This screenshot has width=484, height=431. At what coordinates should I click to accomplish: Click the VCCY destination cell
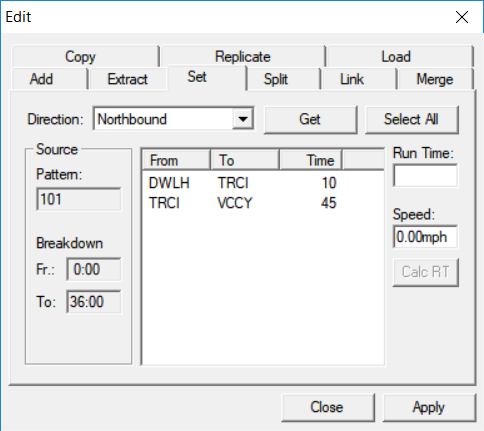pos(235,203)
